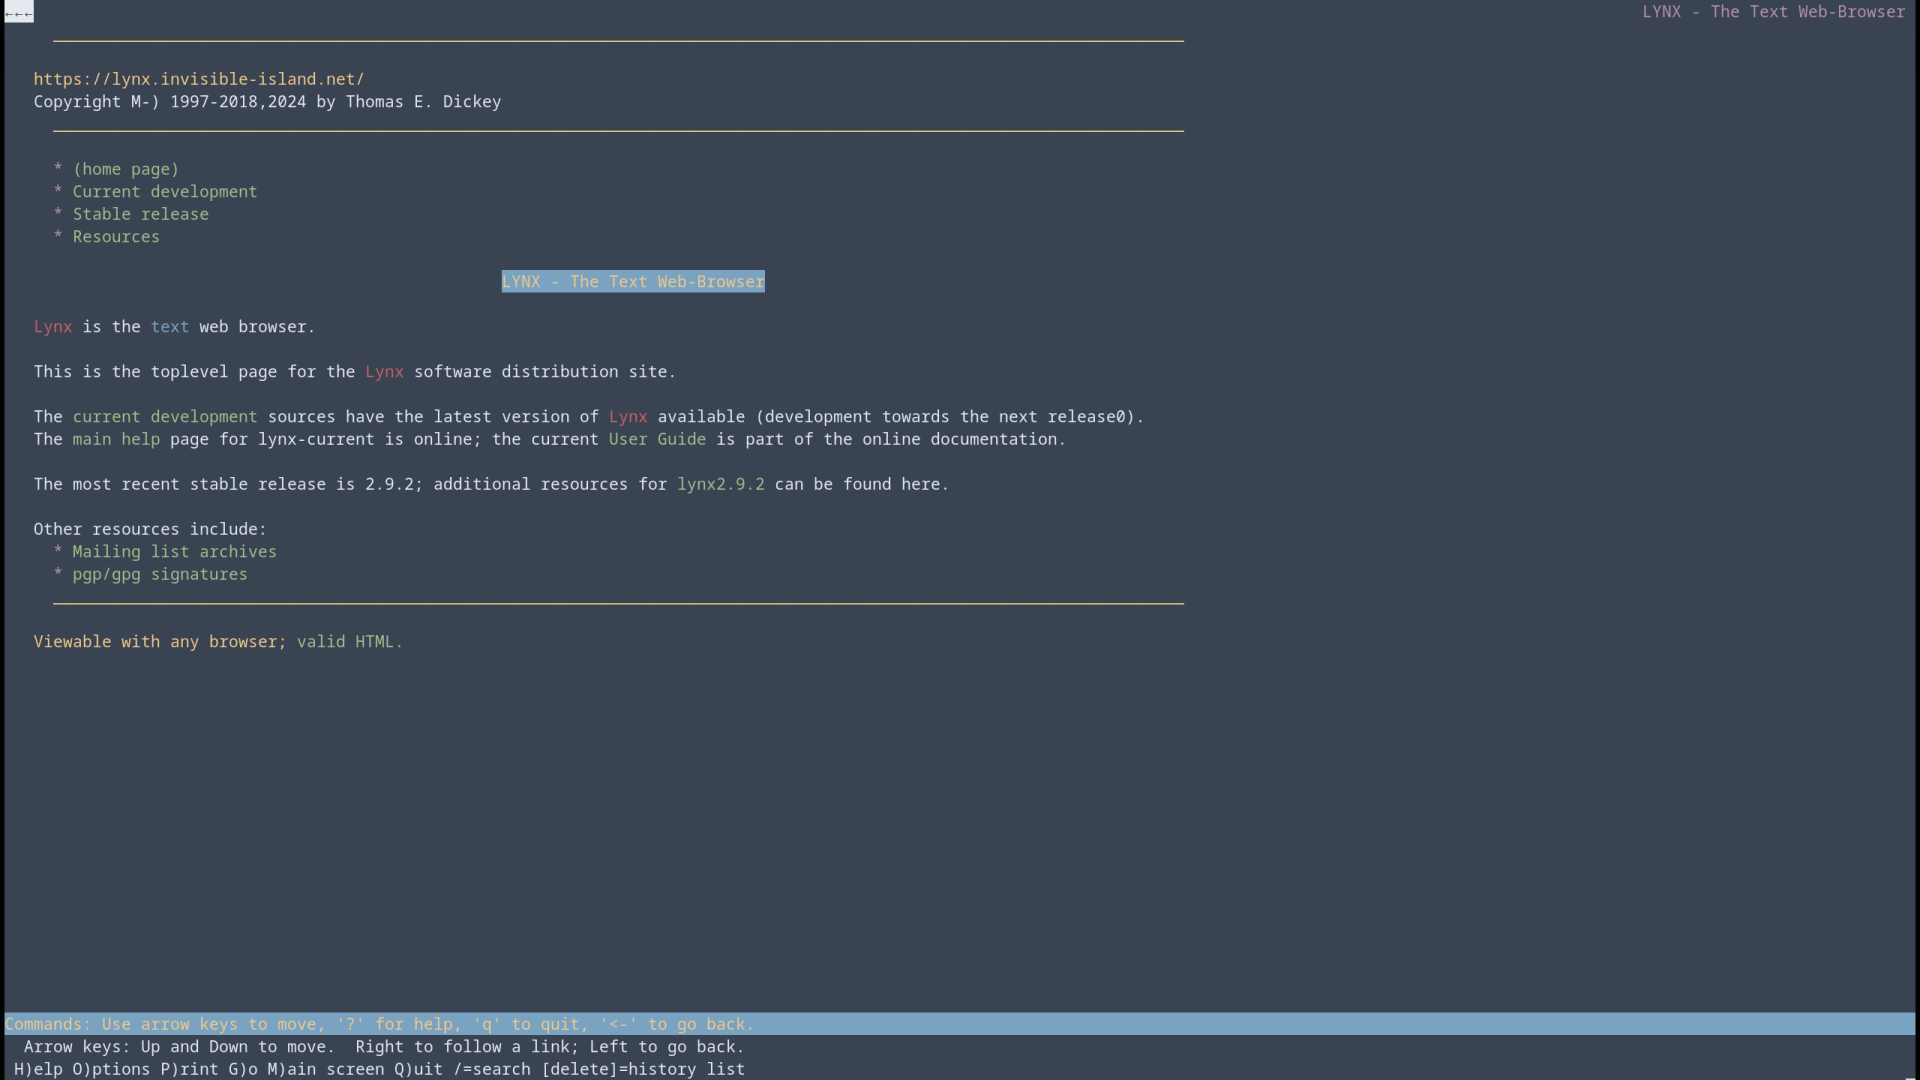Image resolution: width=1920 pixels, height=1080 pixels.
Task: Open pgp/gpg signatures link
Action: (x=159, y=574)
